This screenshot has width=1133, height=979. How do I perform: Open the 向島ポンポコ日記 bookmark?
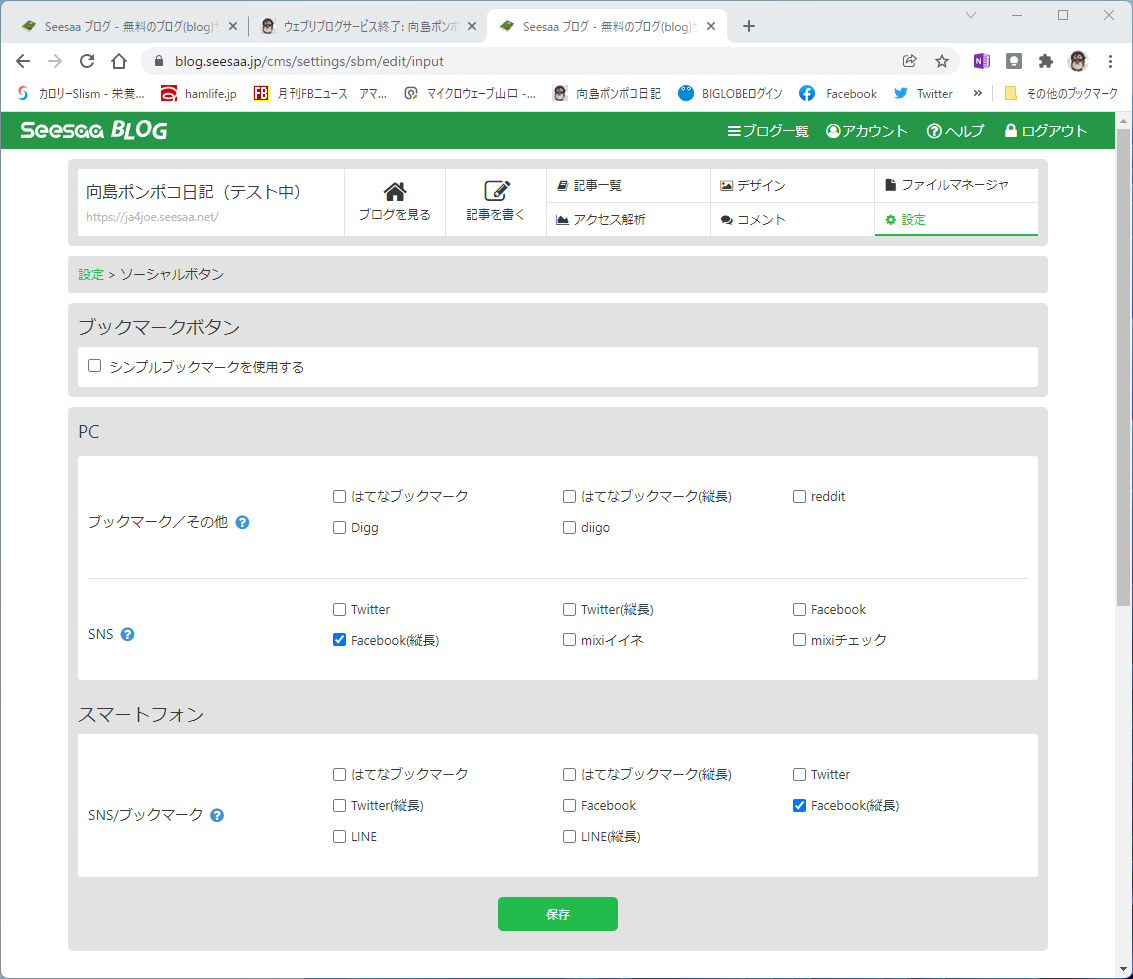tap(607, 93)
